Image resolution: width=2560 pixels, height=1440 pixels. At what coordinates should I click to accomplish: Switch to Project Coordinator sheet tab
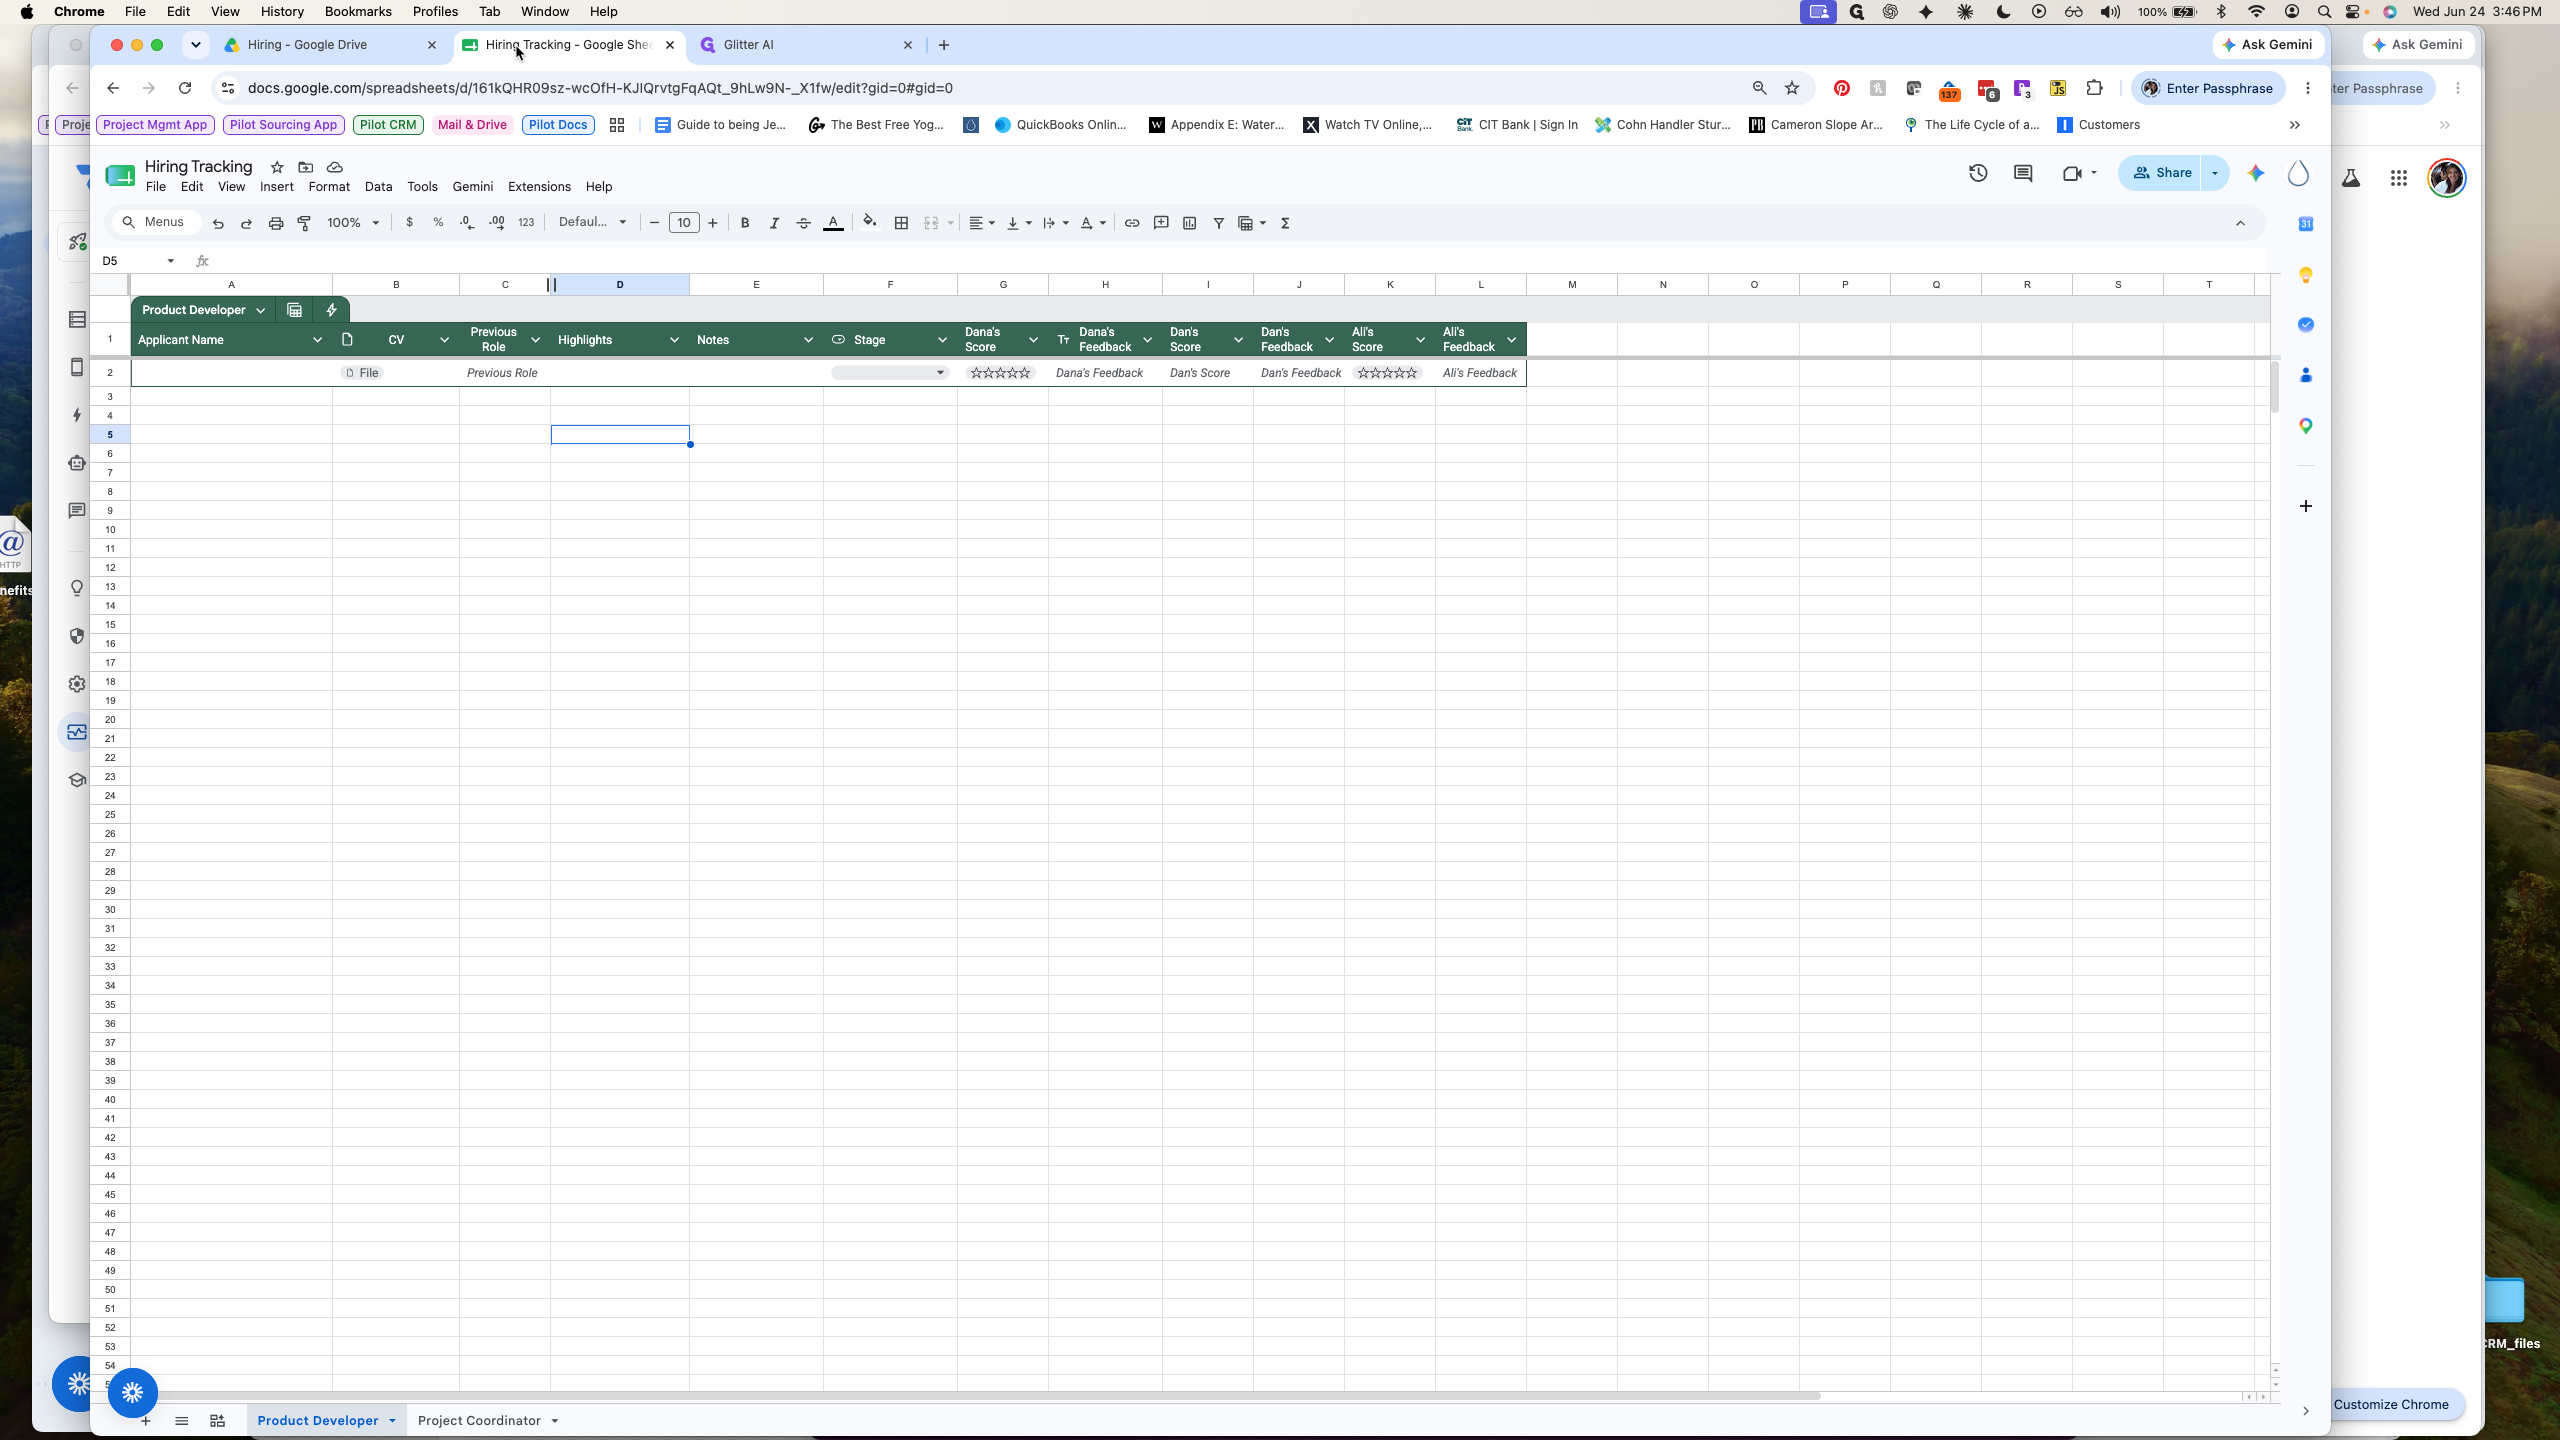coord(479,1421)
